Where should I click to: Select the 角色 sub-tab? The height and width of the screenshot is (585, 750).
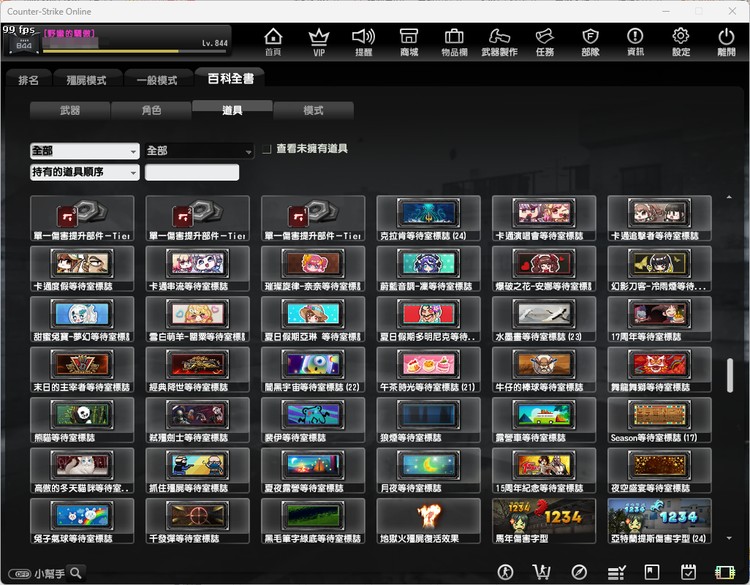pos(151,110)
